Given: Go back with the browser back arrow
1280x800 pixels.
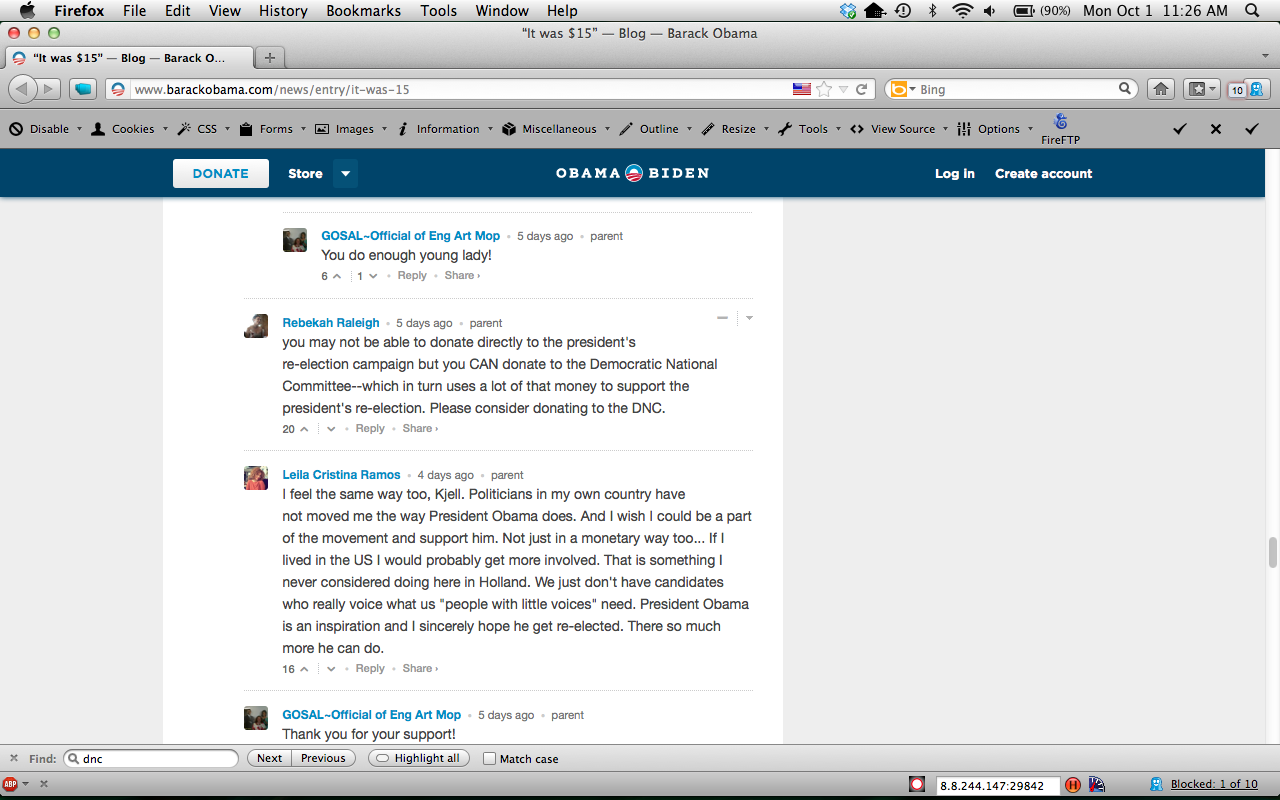Looking at the screenshot, I should [22, 89].
